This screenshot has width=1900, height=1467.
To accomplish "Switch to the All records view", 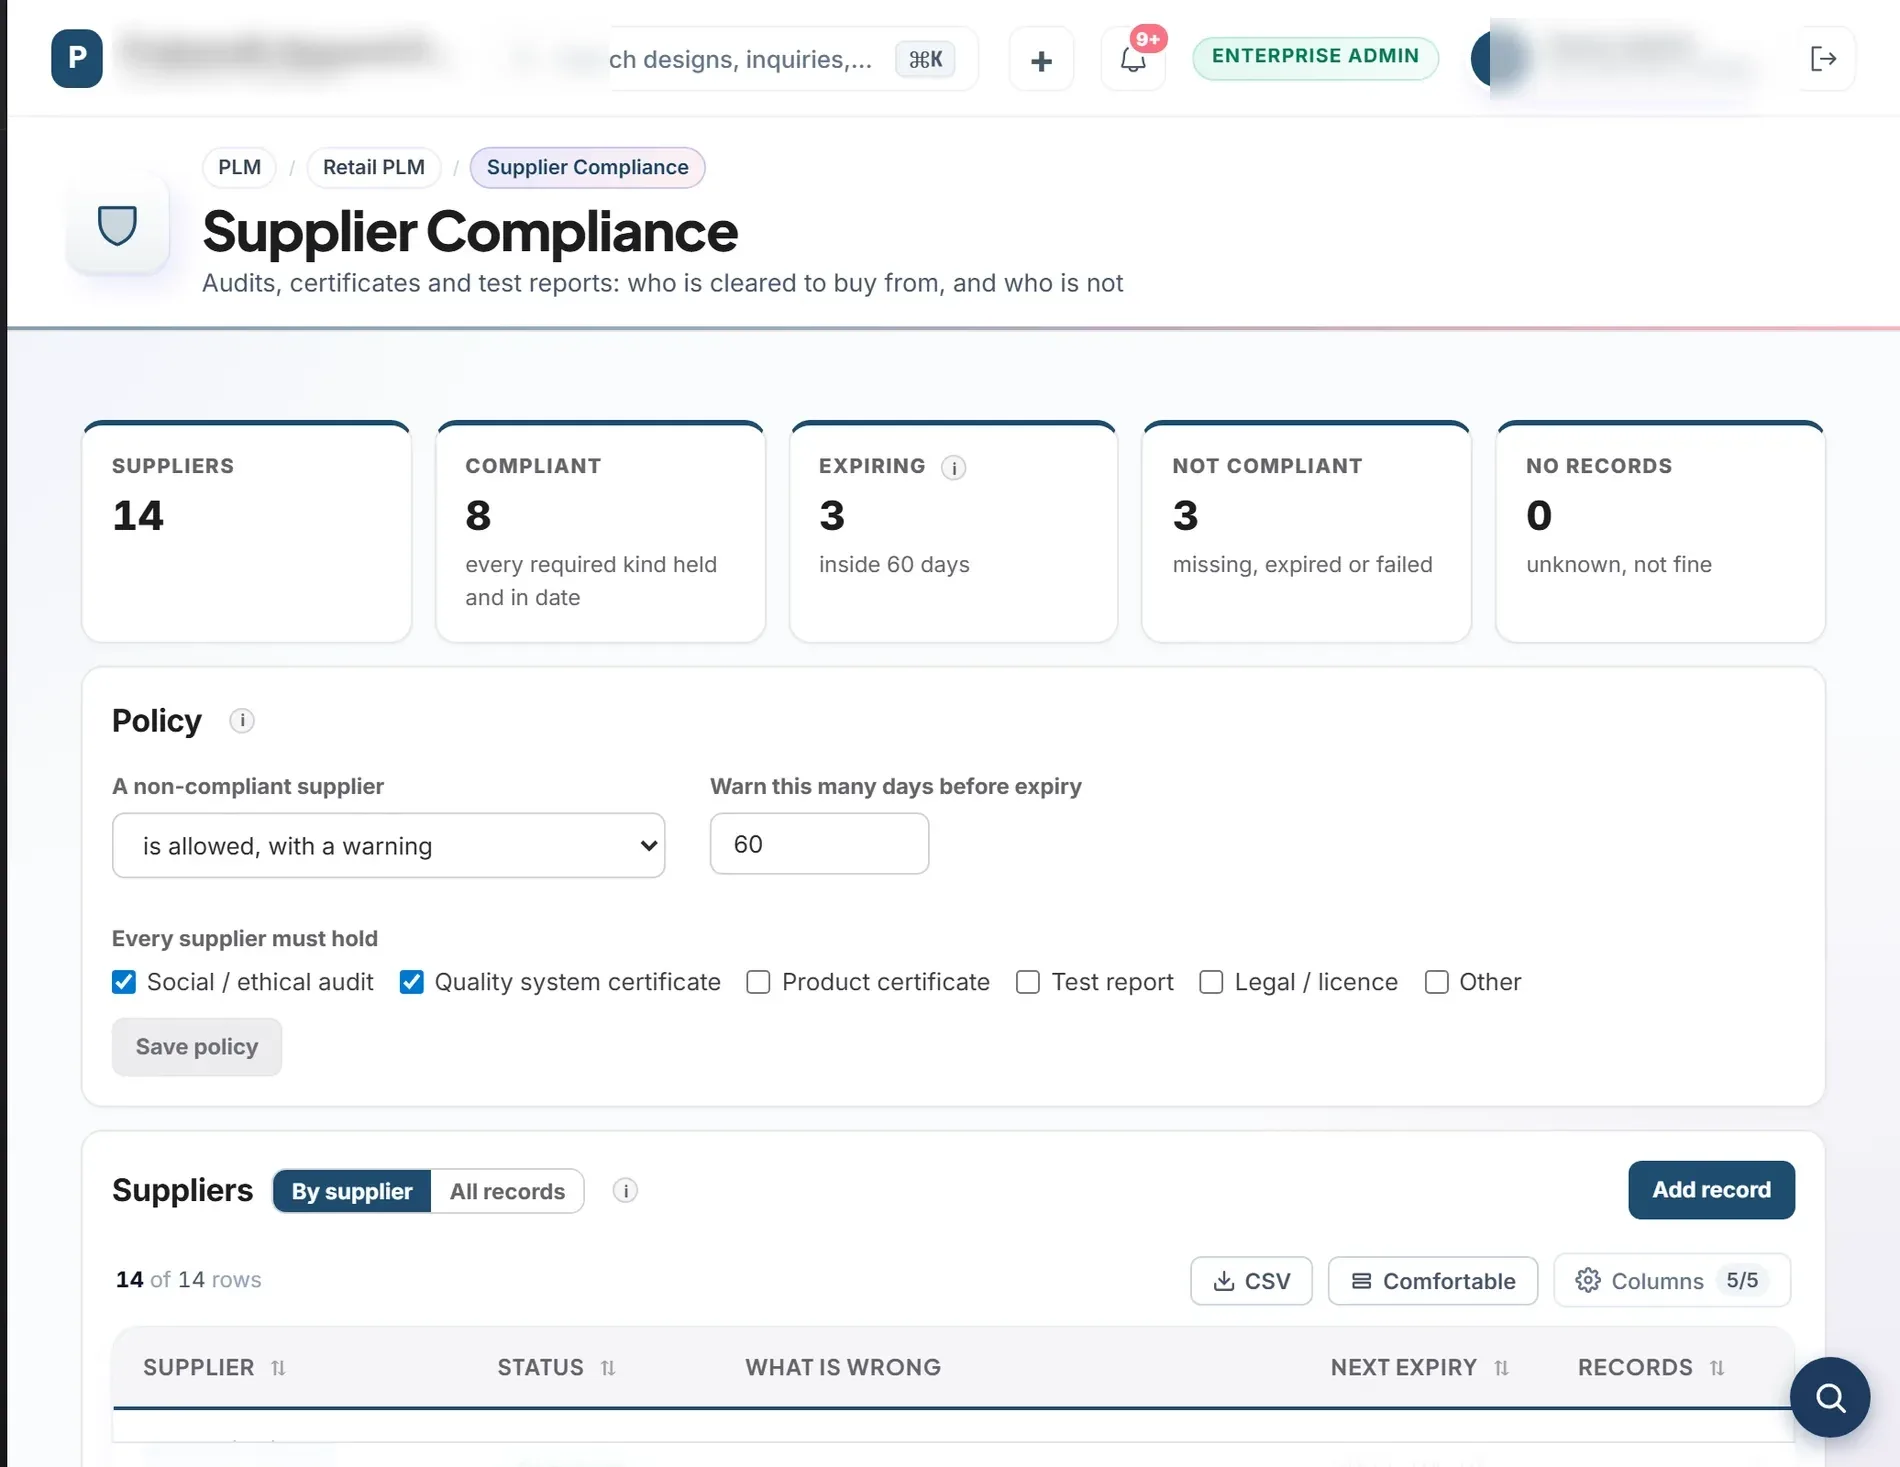I will [x=507, y=1191].
